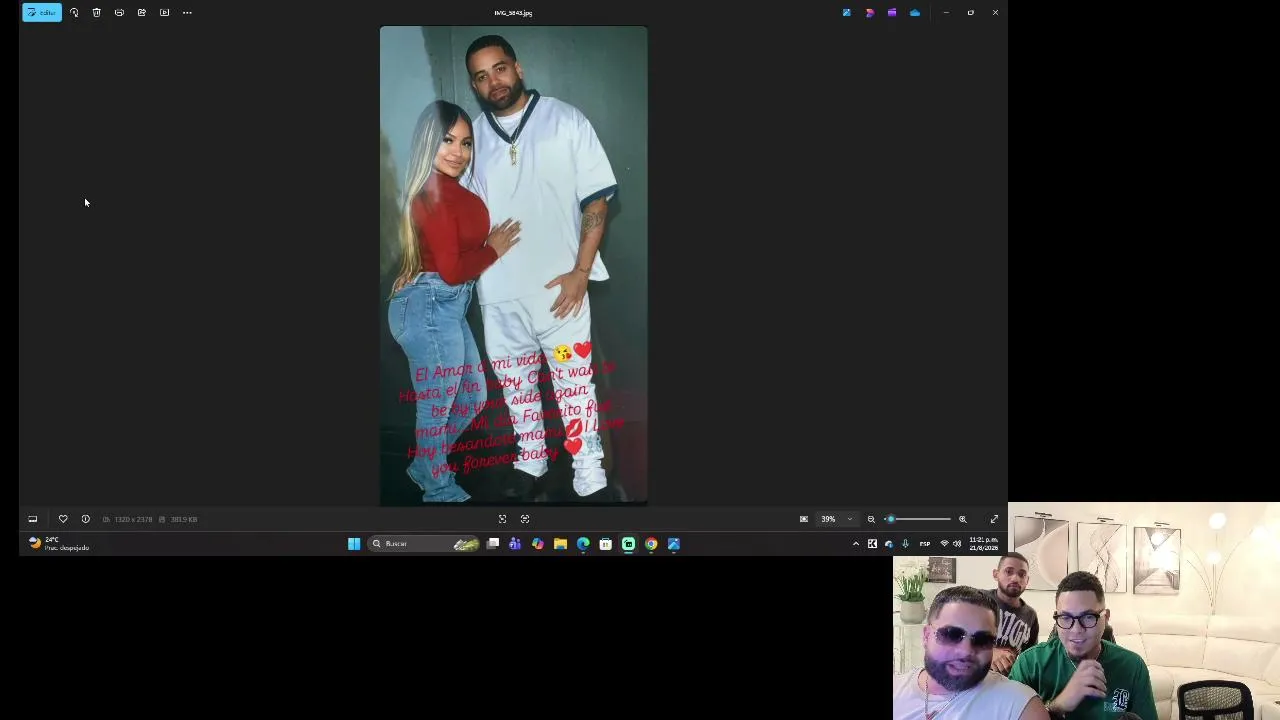
Task: Open the green app icon on the taskbar
Action: [628, 544]
